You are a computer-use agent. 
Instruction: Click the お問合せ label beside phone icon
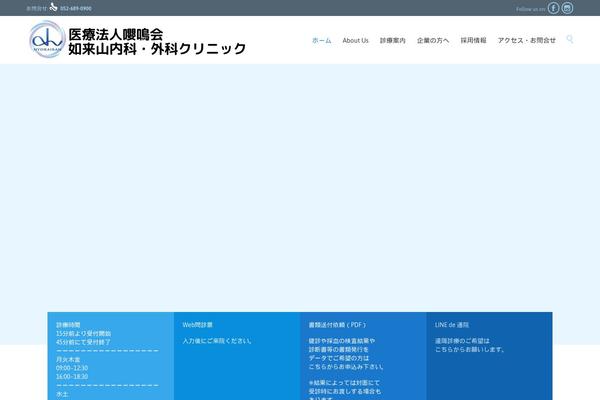point(37,8)
